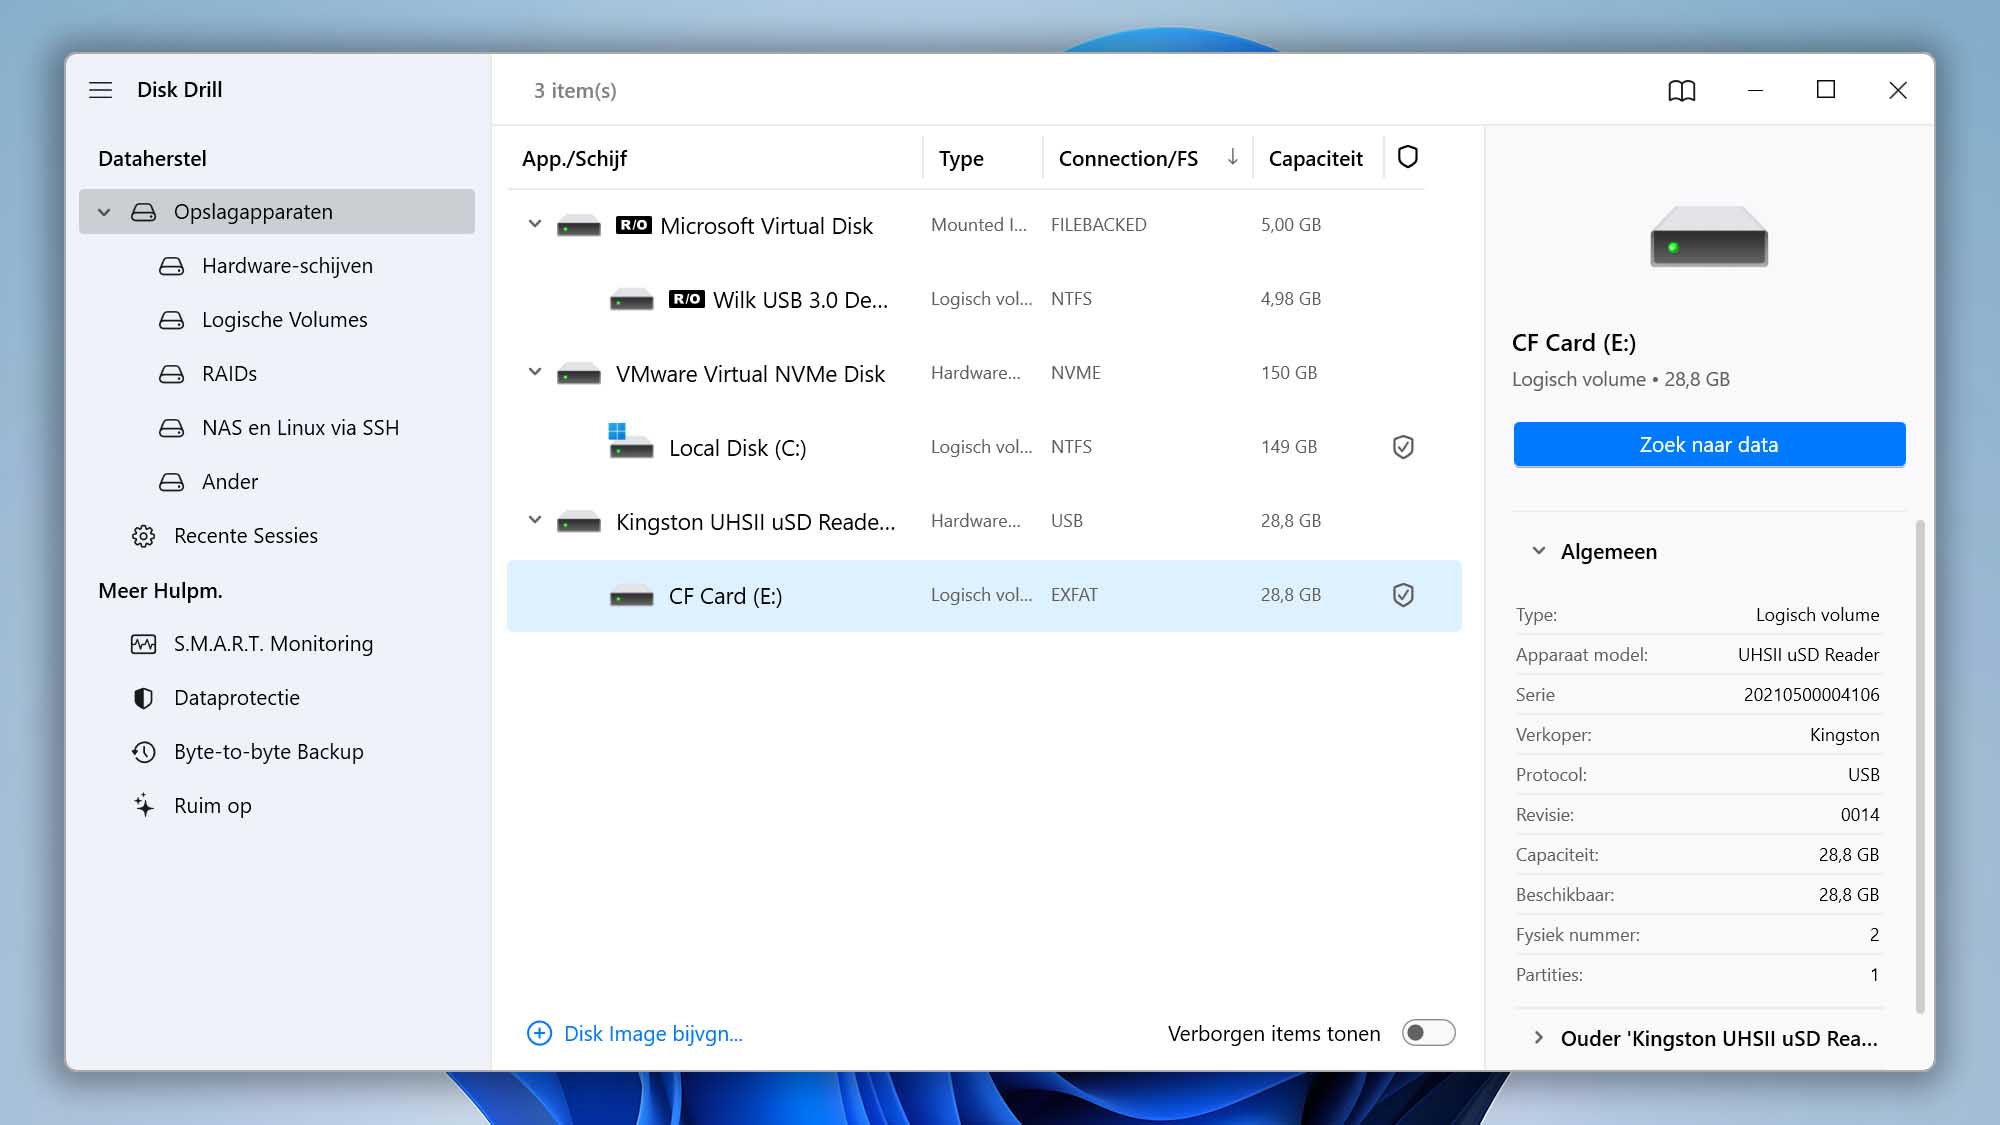Open Dataprotectie in the sidebar
2000x1125 pixels.
(277, 698)
